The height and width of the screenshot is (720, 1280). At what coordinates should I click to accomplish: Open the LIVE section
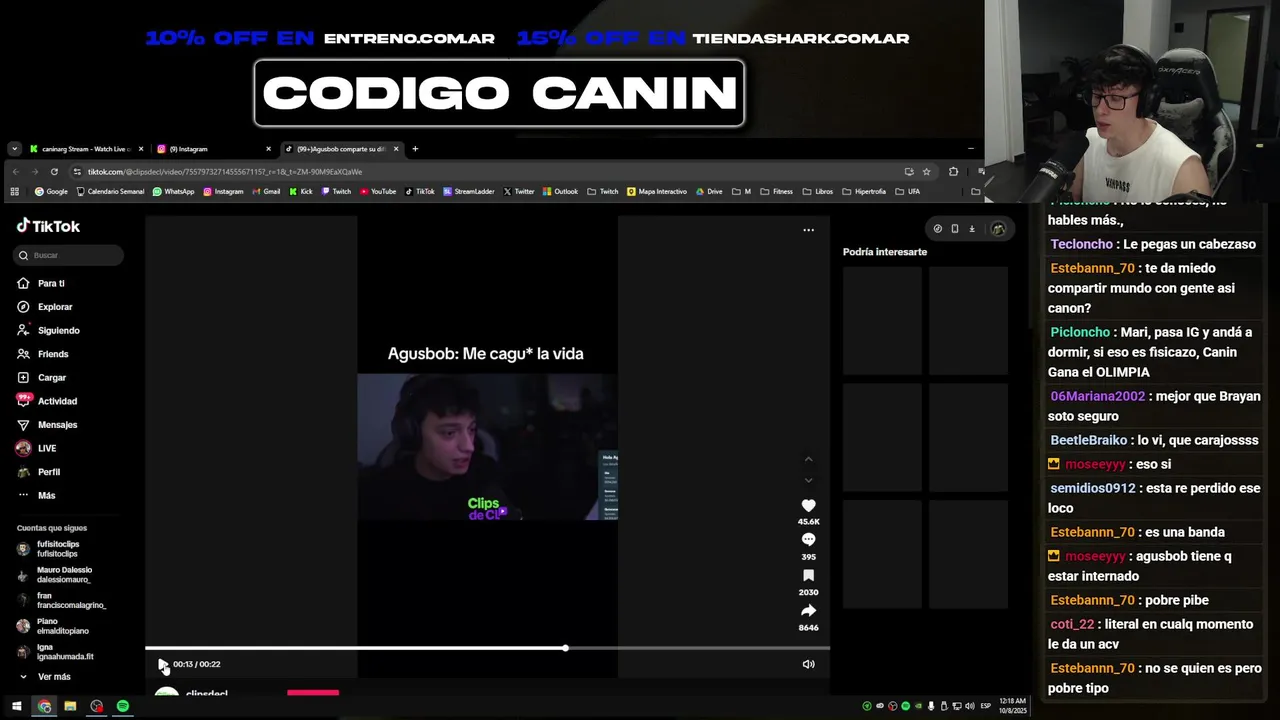point(37,448)
